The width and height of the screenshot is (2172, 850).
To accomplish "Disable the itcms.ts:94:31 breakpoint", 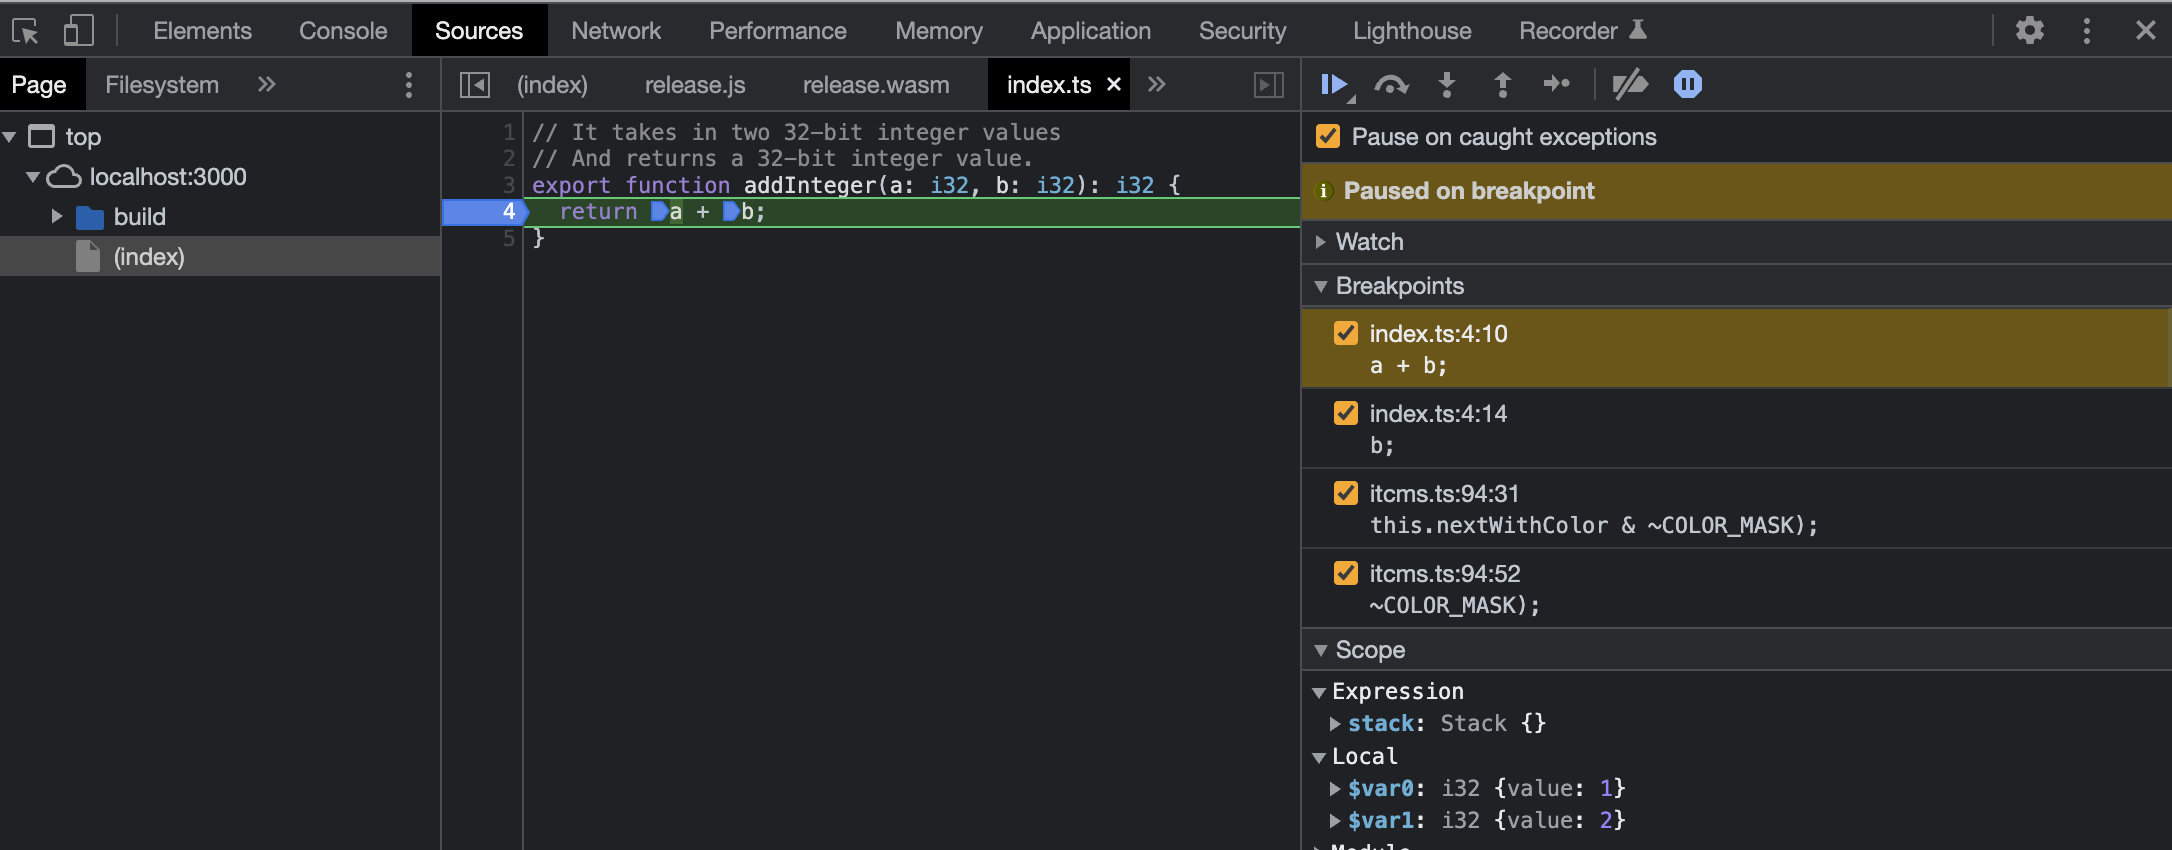I will 1346,493.
